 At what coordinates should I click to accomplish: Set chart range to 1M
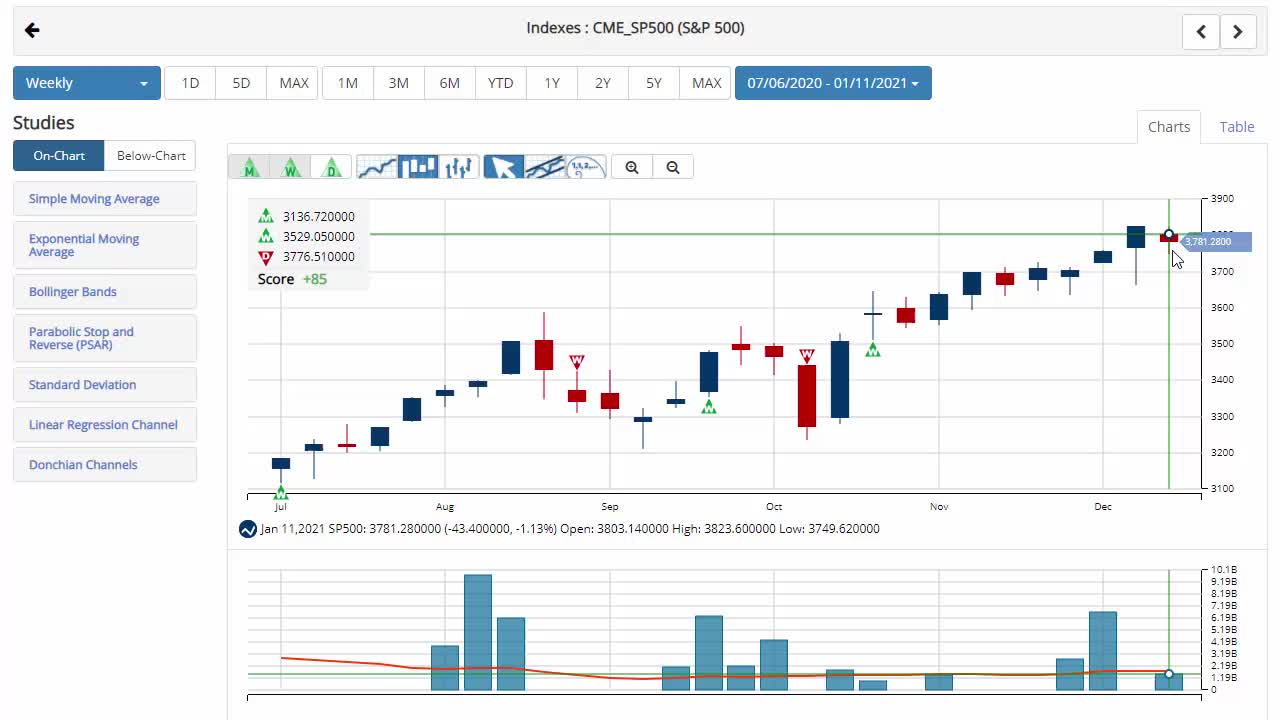(348, 83)
